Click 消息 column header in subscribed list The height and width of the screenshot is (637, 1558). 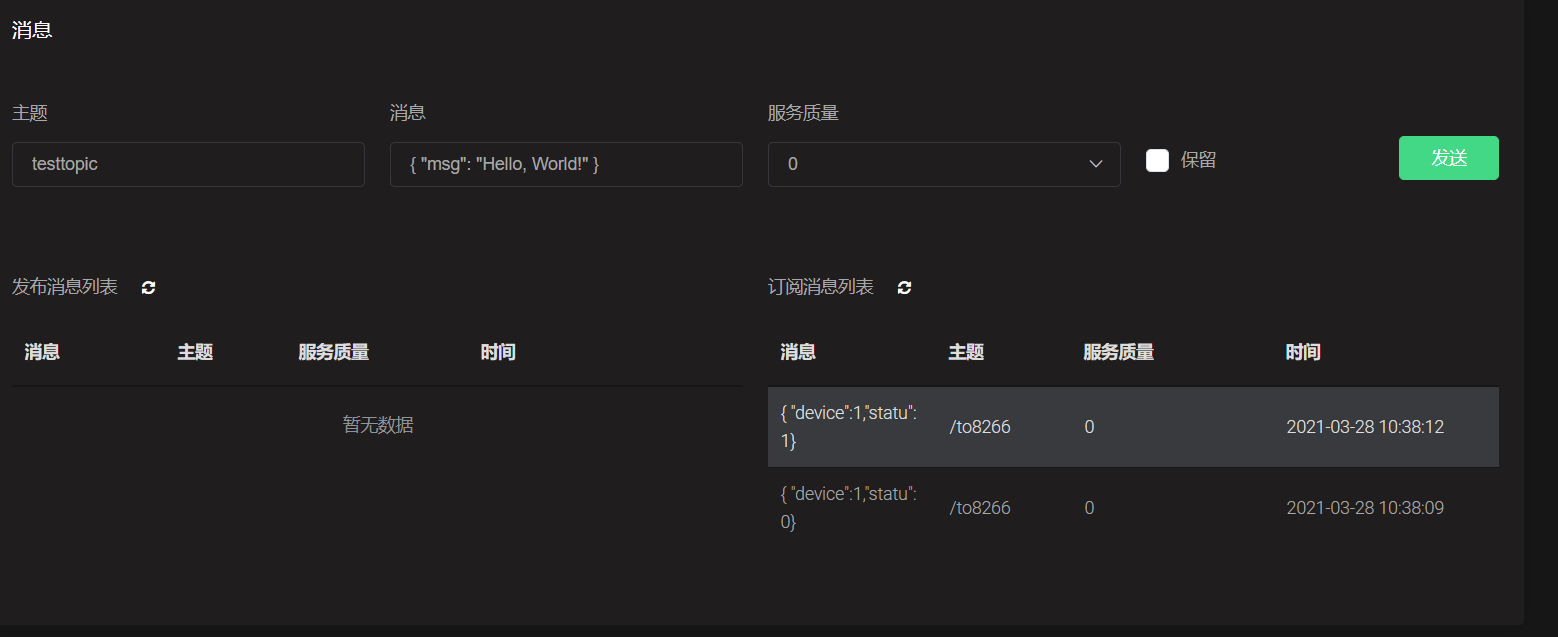pos(798,352)
